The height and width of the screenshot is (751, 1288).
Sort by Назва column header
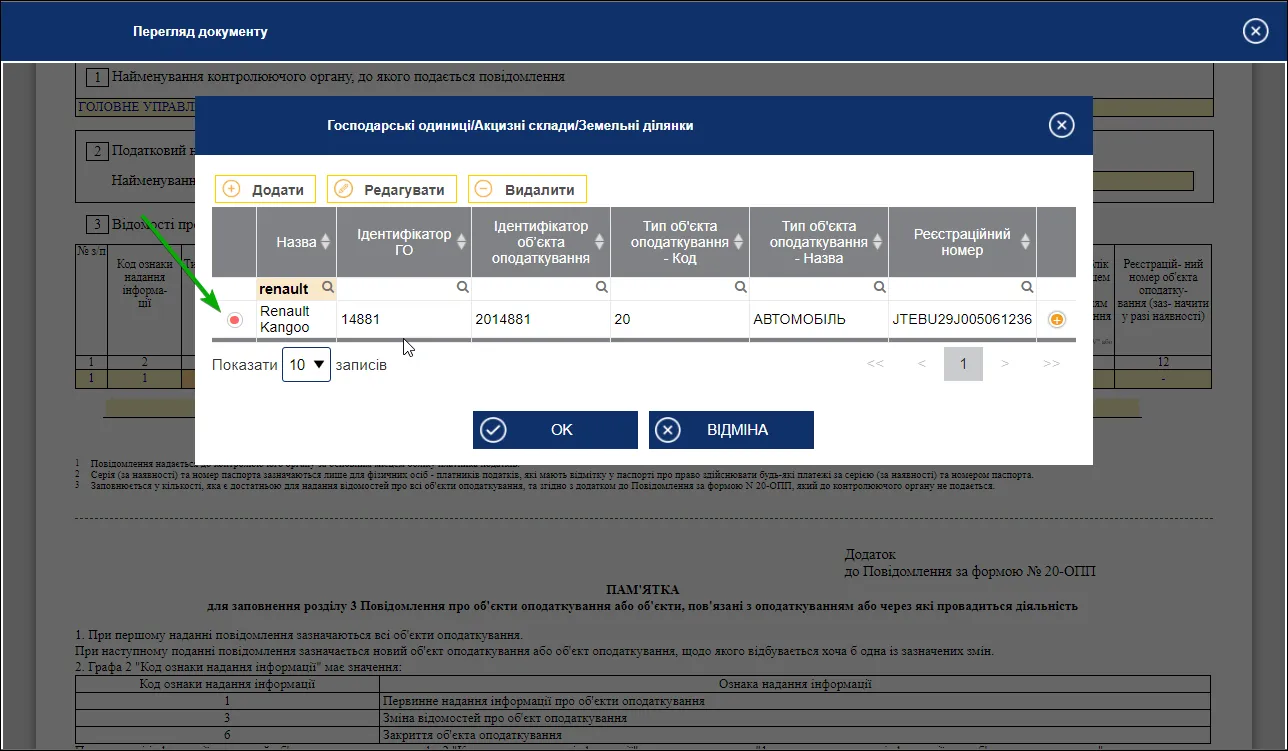click(x=296, y=242)
